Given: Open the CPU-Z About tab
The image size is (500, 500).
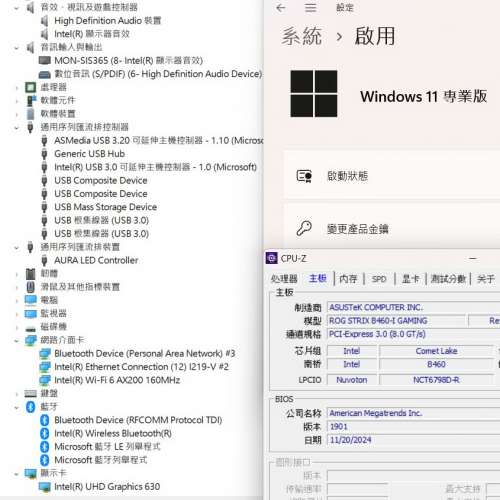Looking at the screenshot, I should (x=486, y=279).
